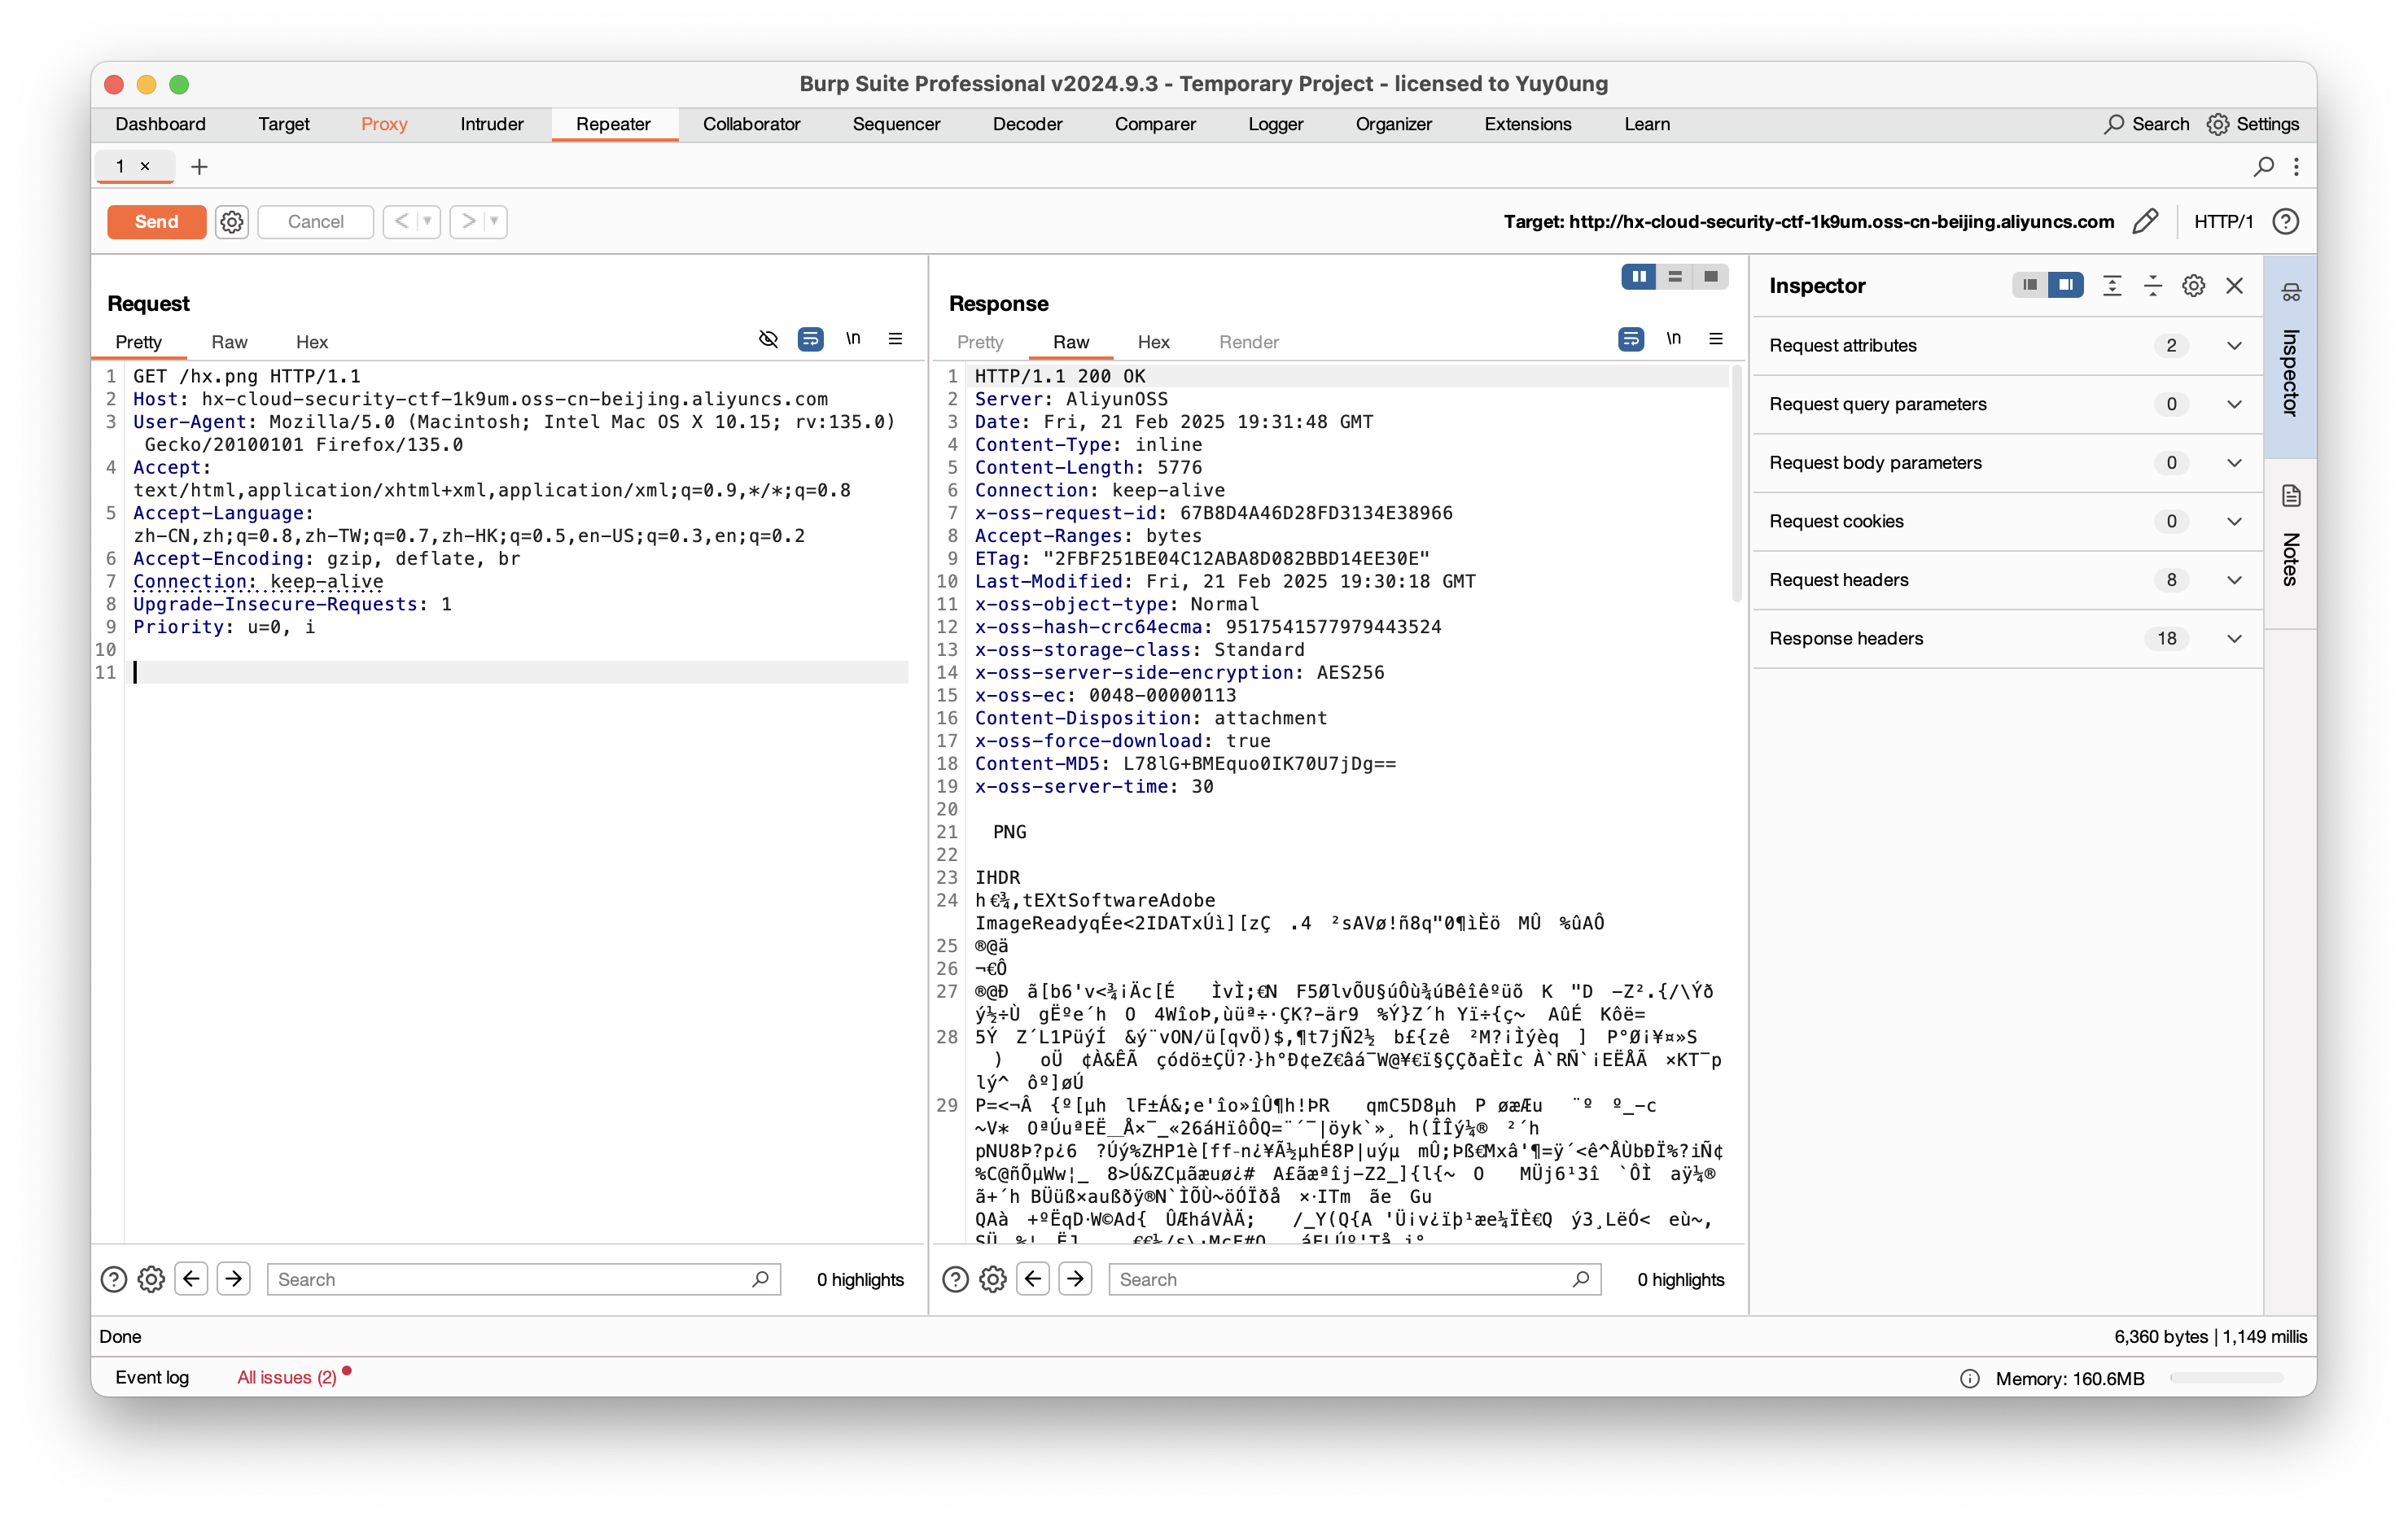This screenshot has height=1517, width=2408.
Task: Click the add new Repeater tab plus
Action: tap(199, 167)
